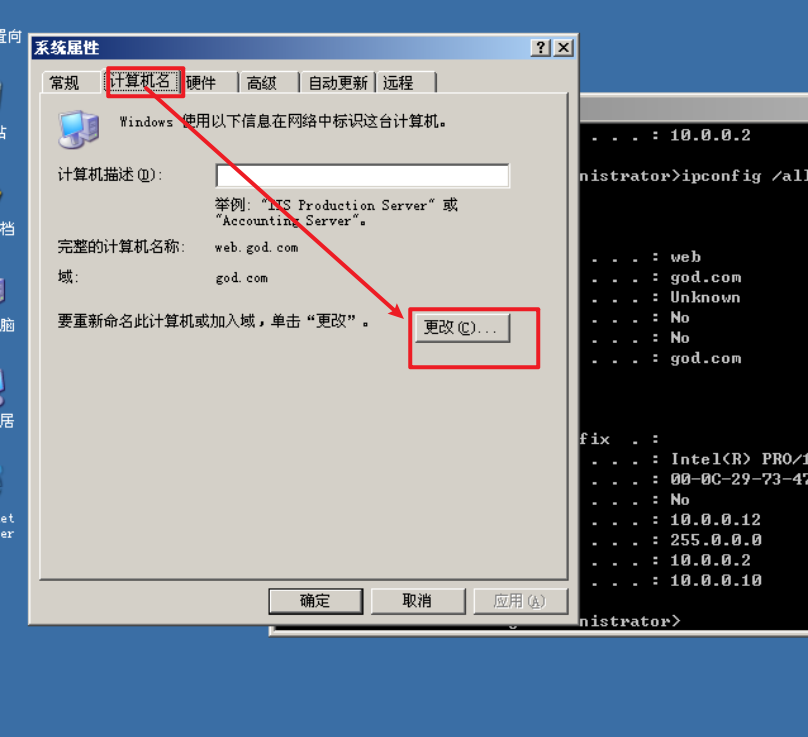The height and width of the screenshot is (737, 808).
Task: Click the question mark help icon
Action: pos(541,48)
